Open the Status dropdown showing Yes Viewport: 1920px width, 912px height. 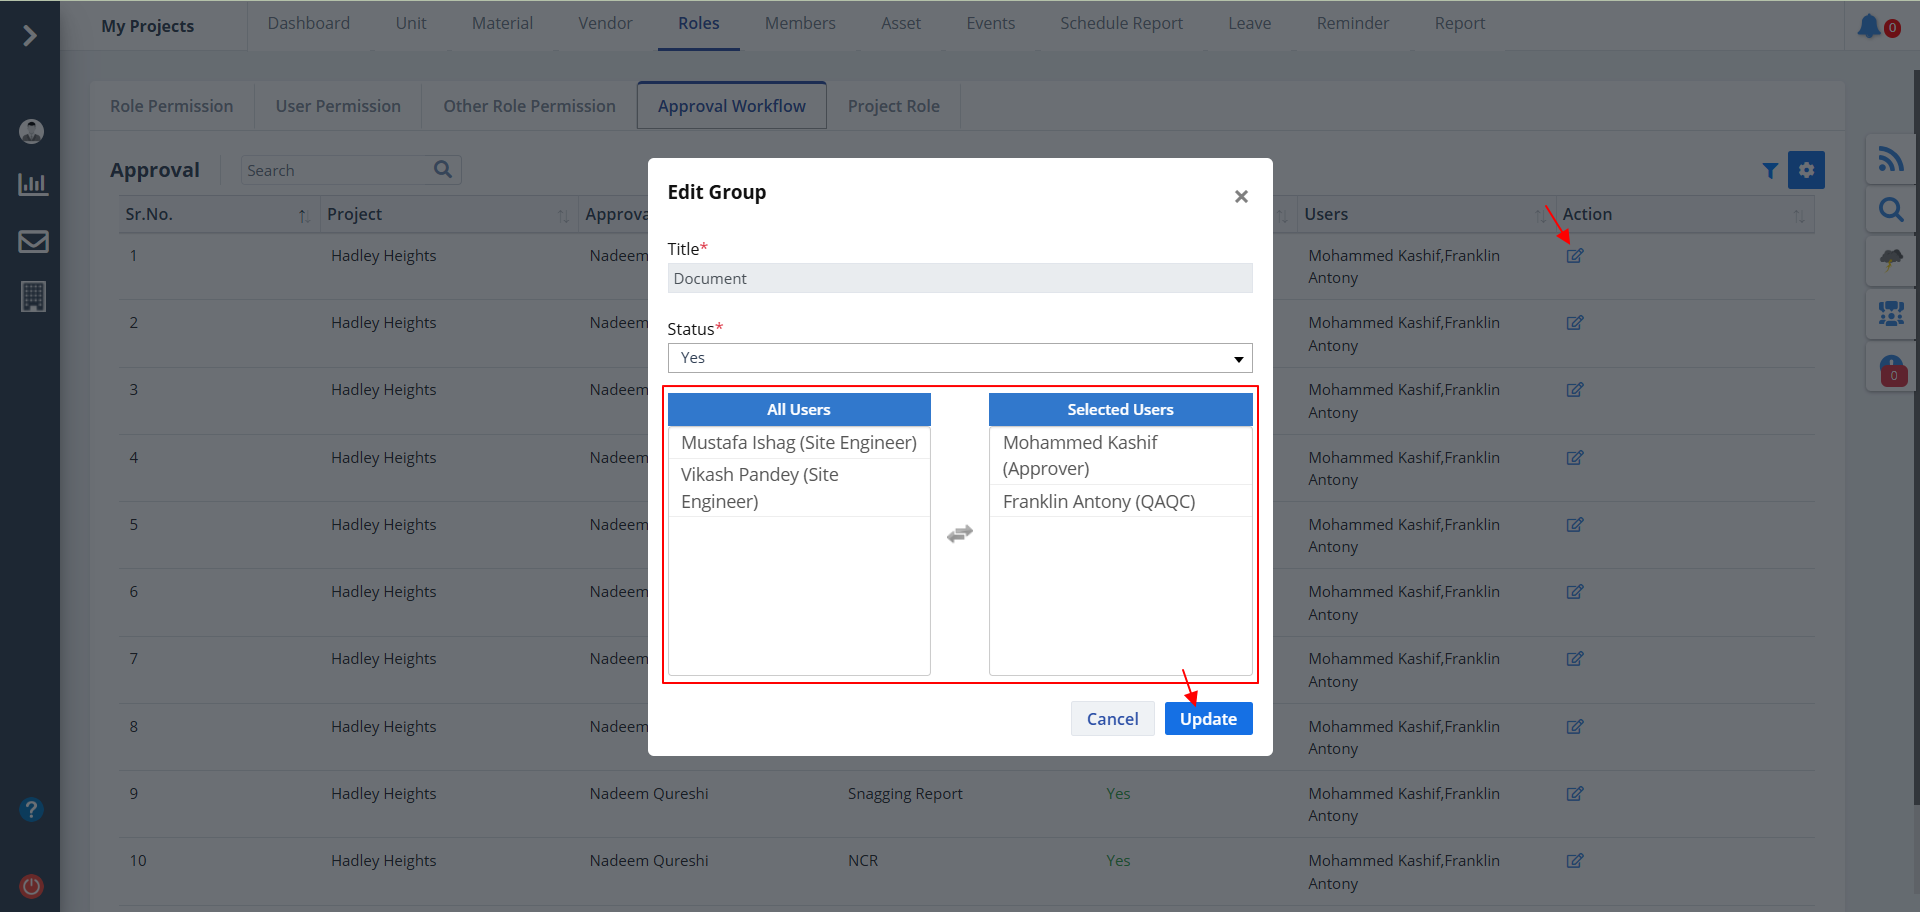pyautogui.click(x=959, y=358)
